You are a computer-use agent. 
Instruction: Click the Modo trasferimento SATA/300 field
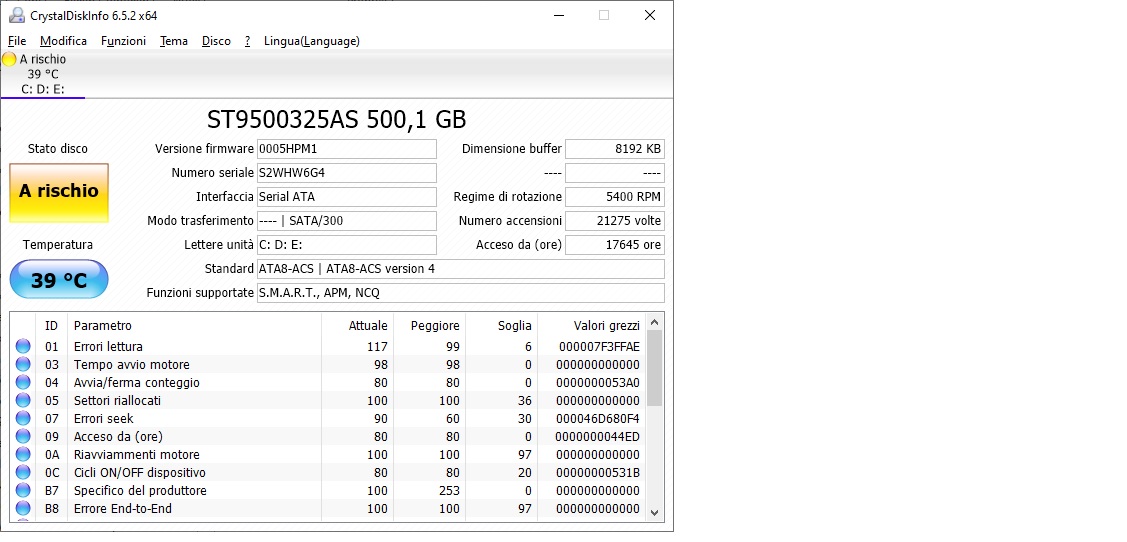346,221
